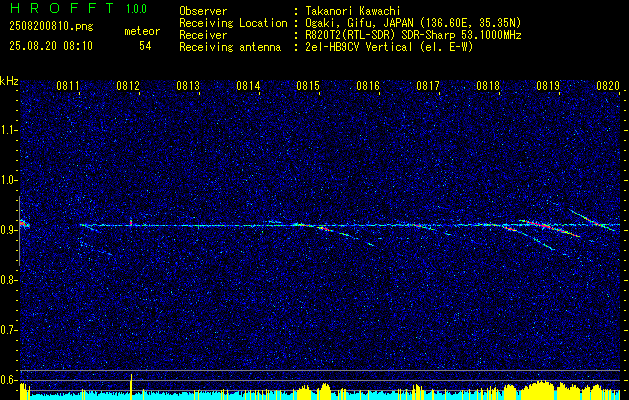Viewport: 629px width, 400px height.
Task: Click the Receiving antenna label
Action: pos(230,47)
